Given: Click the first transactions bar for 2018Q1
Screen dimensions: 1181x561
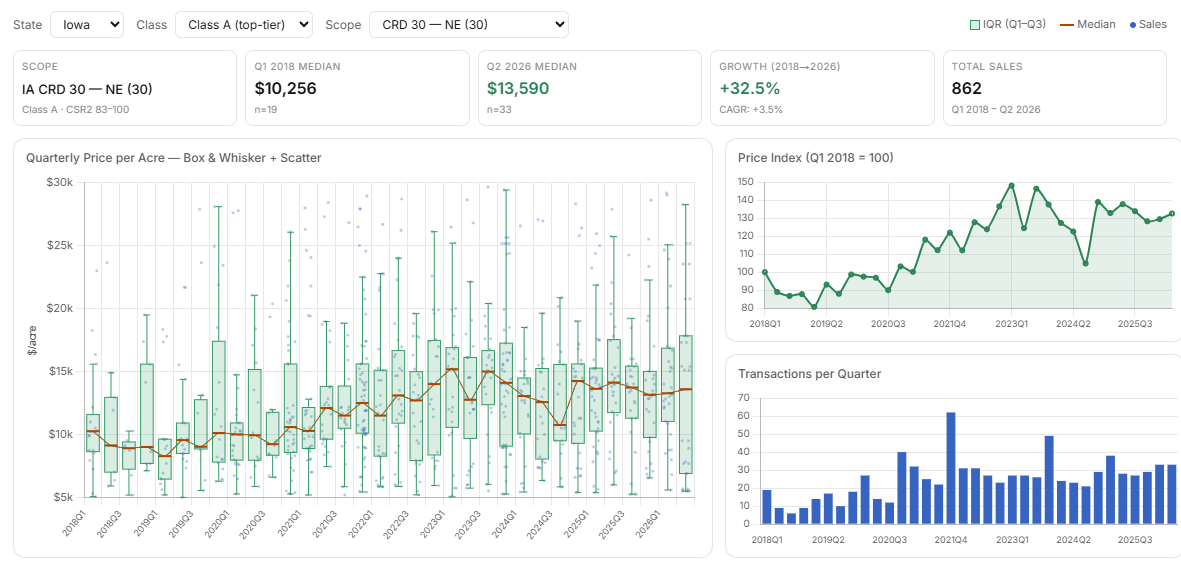Looking at the screenshot, I should (x=767, y=507).
